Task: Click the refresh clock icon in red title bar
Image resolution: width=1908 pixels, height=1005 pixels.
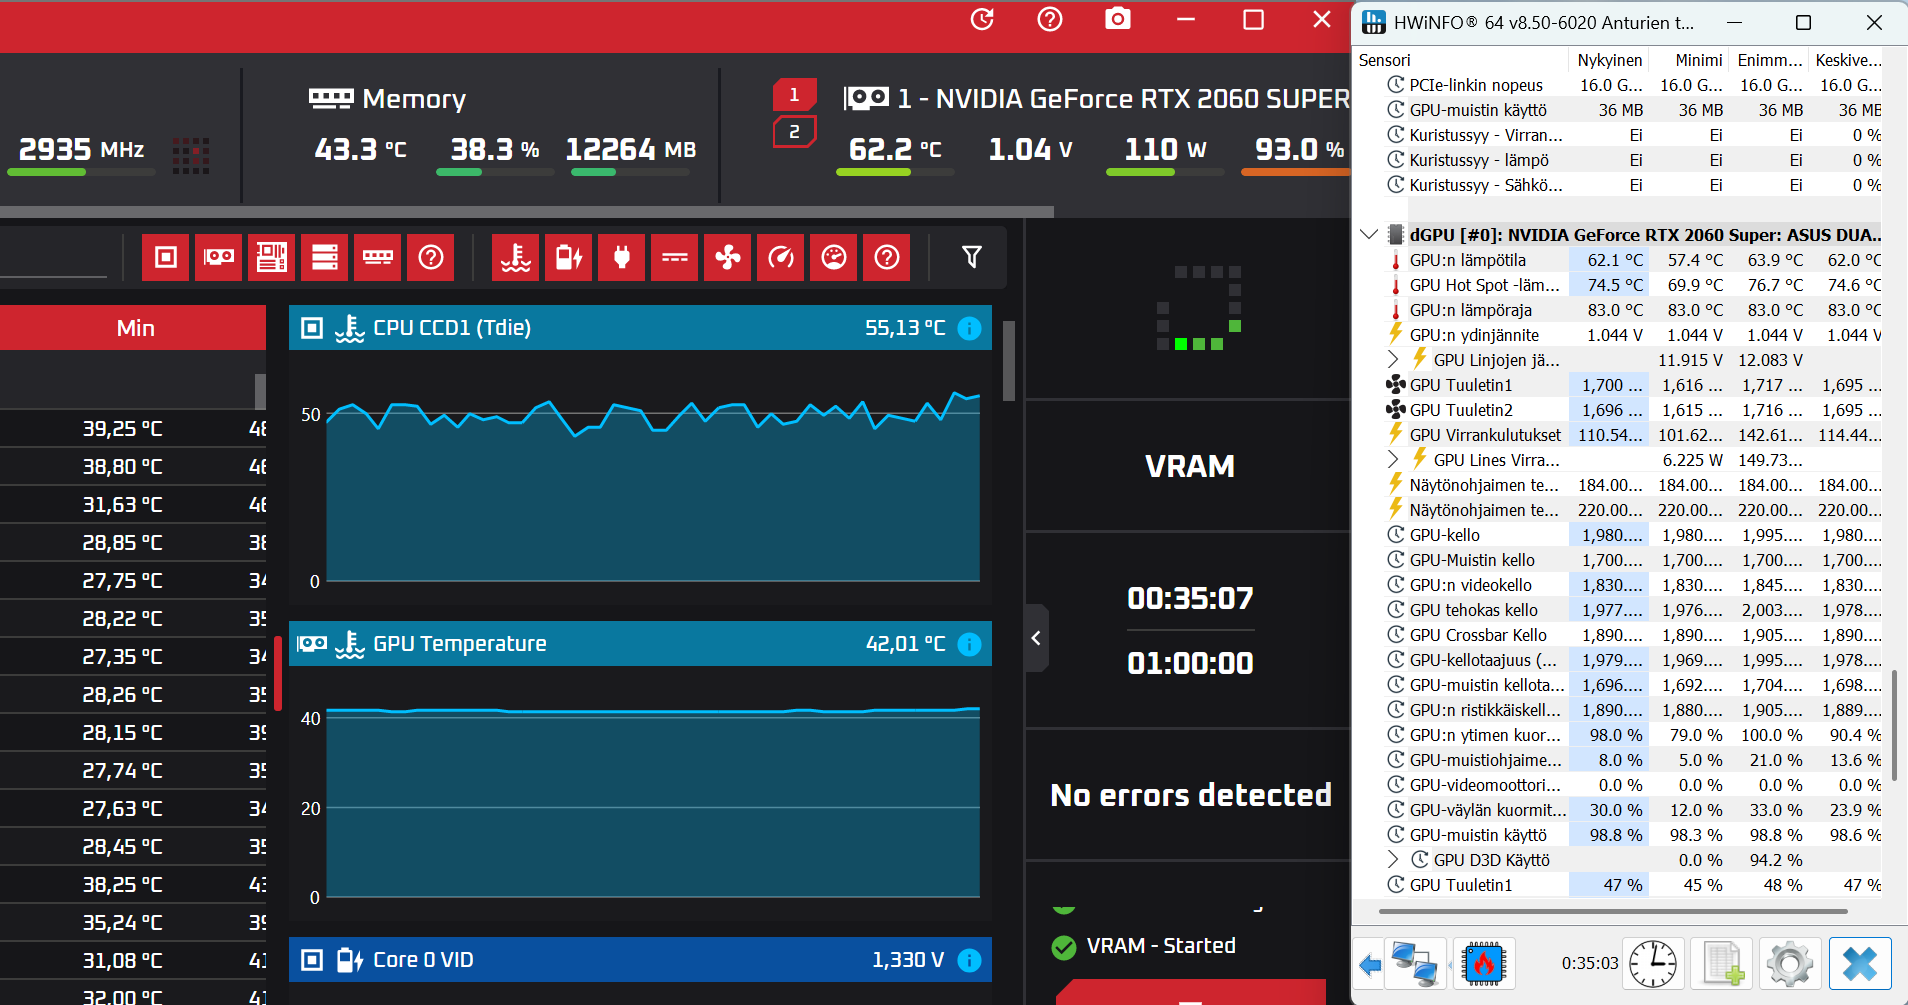Action: [x=982, y=19]
